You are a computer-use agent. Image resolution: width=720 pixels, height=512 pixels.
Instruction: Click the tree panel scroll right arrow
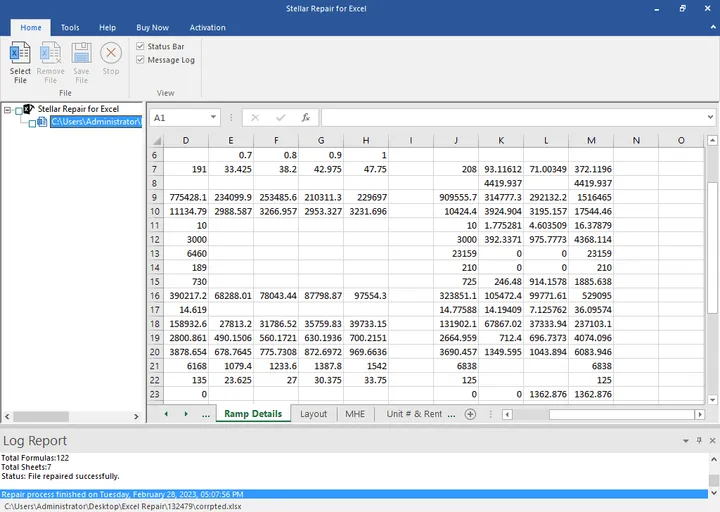(x=136, y=416)
